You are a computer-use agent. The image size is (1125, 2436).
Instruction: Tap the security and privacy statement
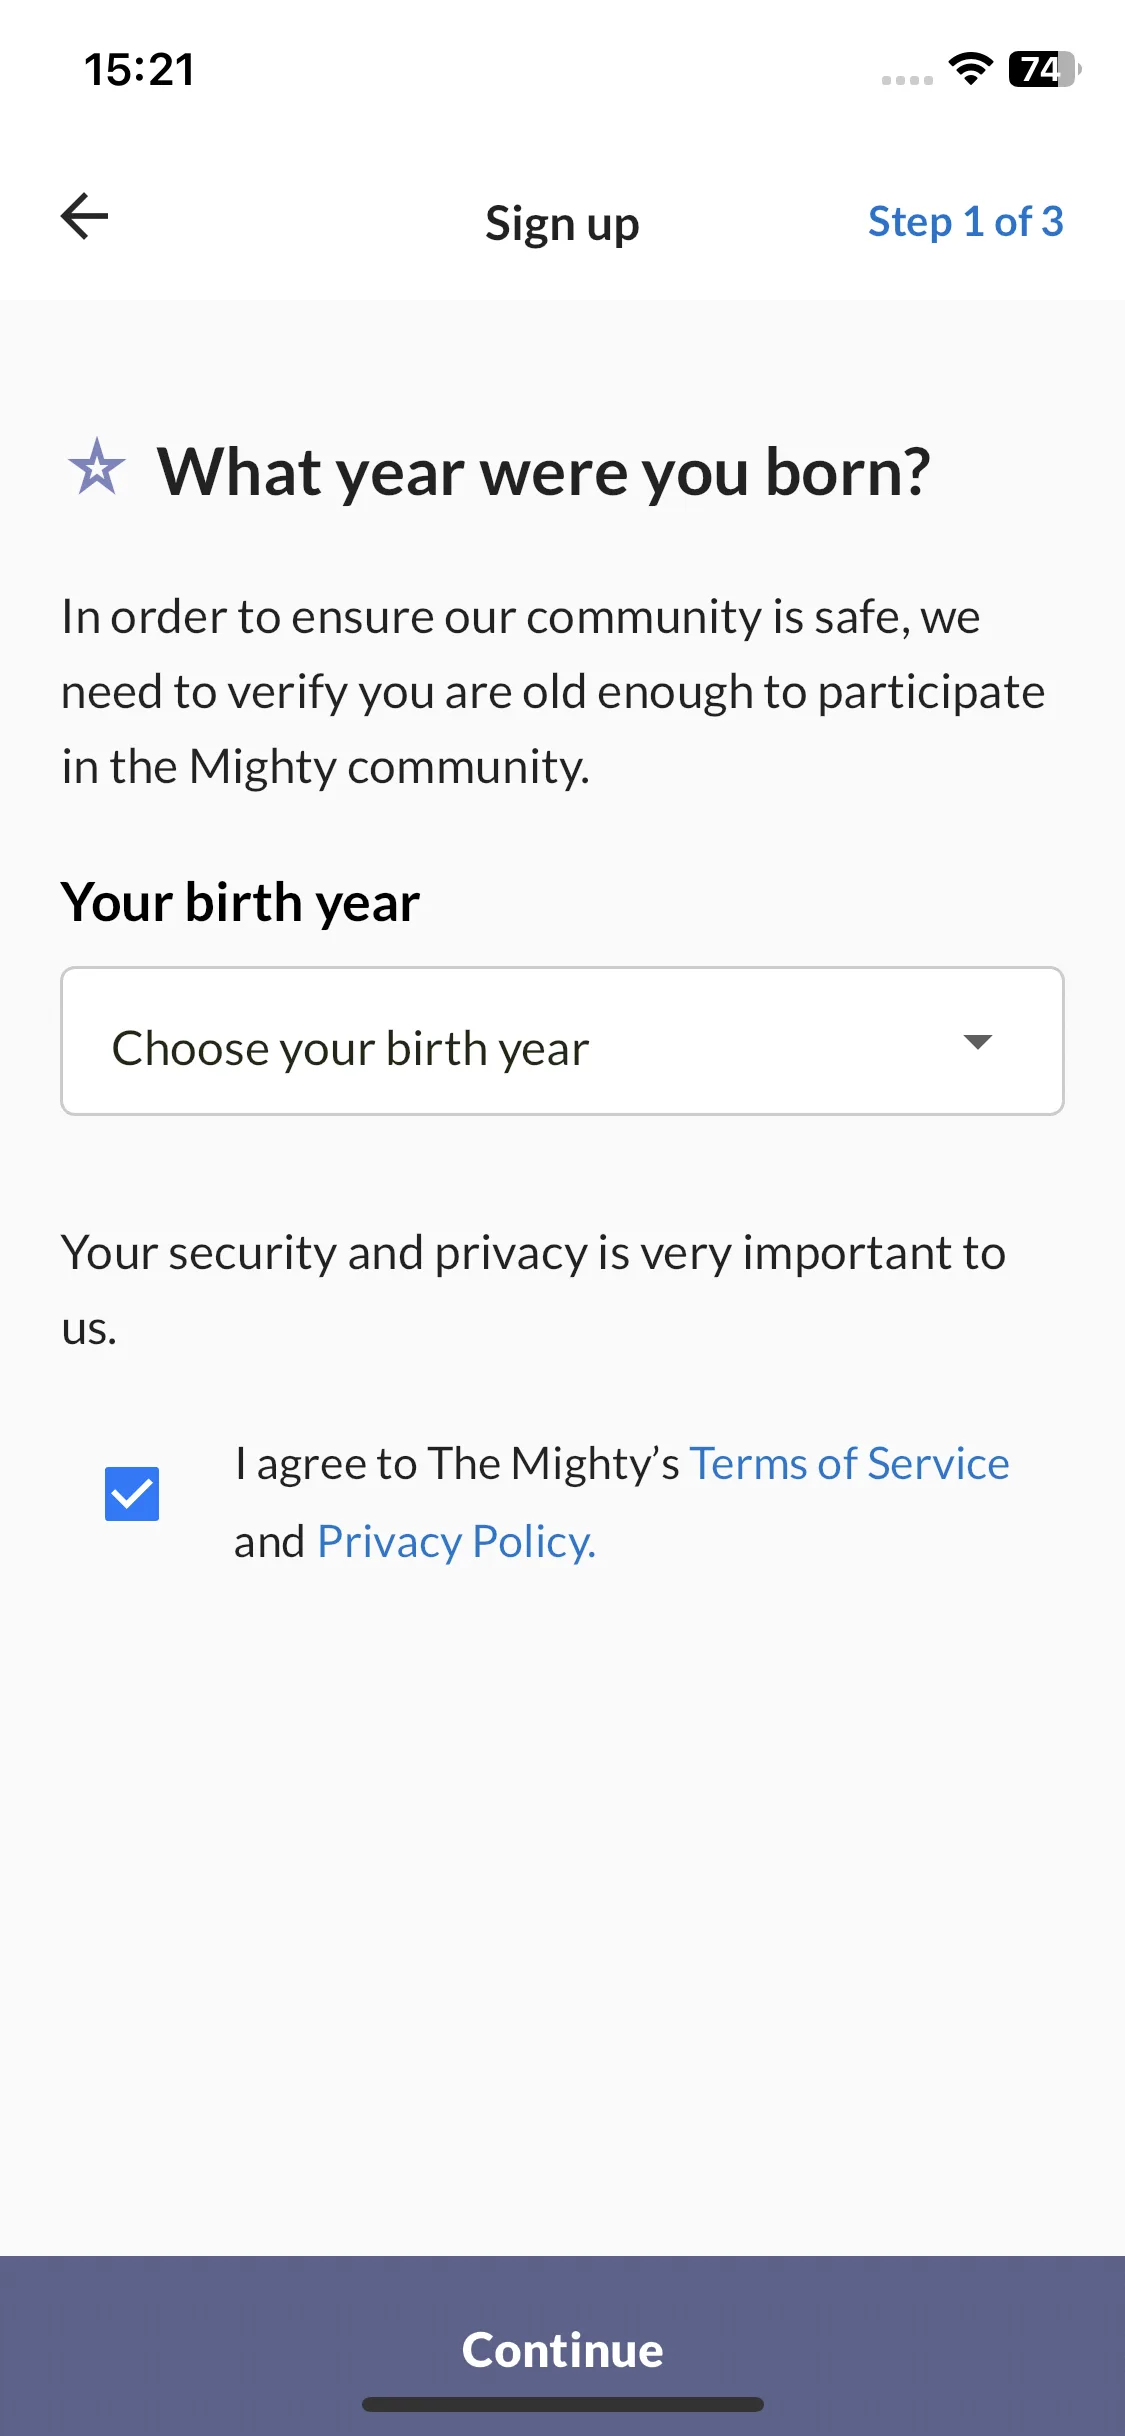[533, 1290]
